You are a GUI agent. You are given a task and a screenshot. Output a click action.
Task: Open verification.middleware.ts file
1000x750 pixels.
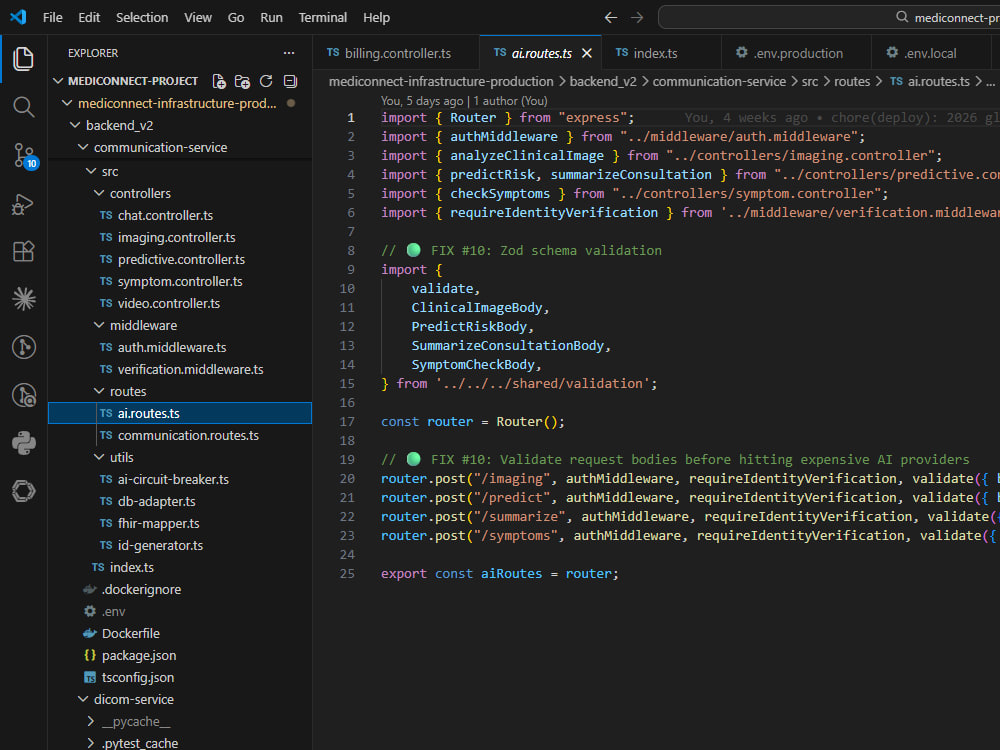[x=190, y=369]
